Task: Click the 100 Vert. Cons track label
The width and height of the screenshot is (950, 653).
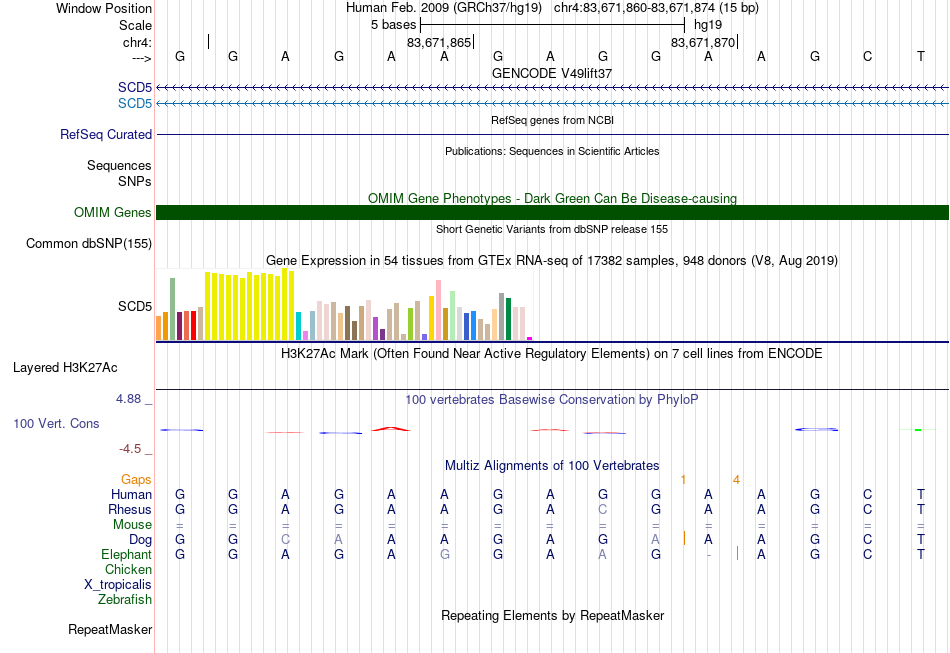Action: 56,423
